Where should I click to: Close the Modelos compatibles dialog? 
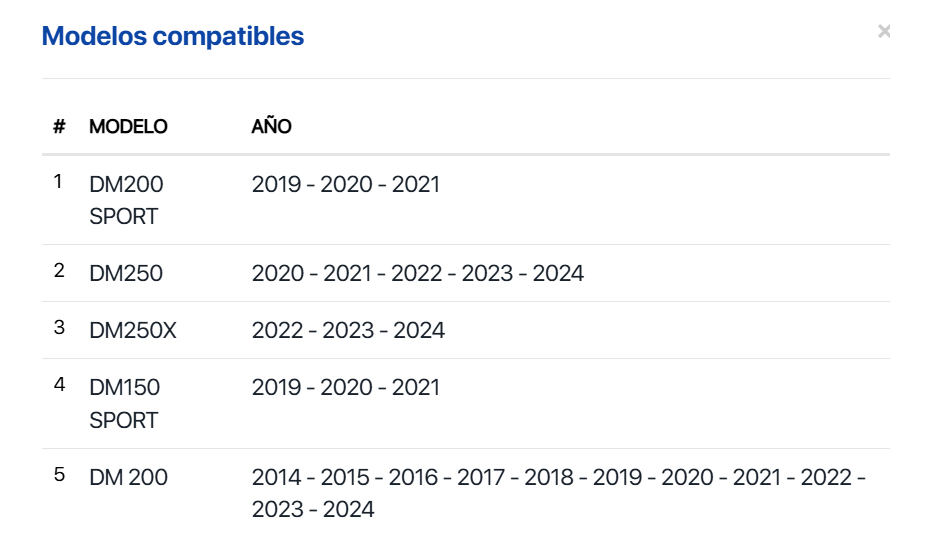coord(884,32)
